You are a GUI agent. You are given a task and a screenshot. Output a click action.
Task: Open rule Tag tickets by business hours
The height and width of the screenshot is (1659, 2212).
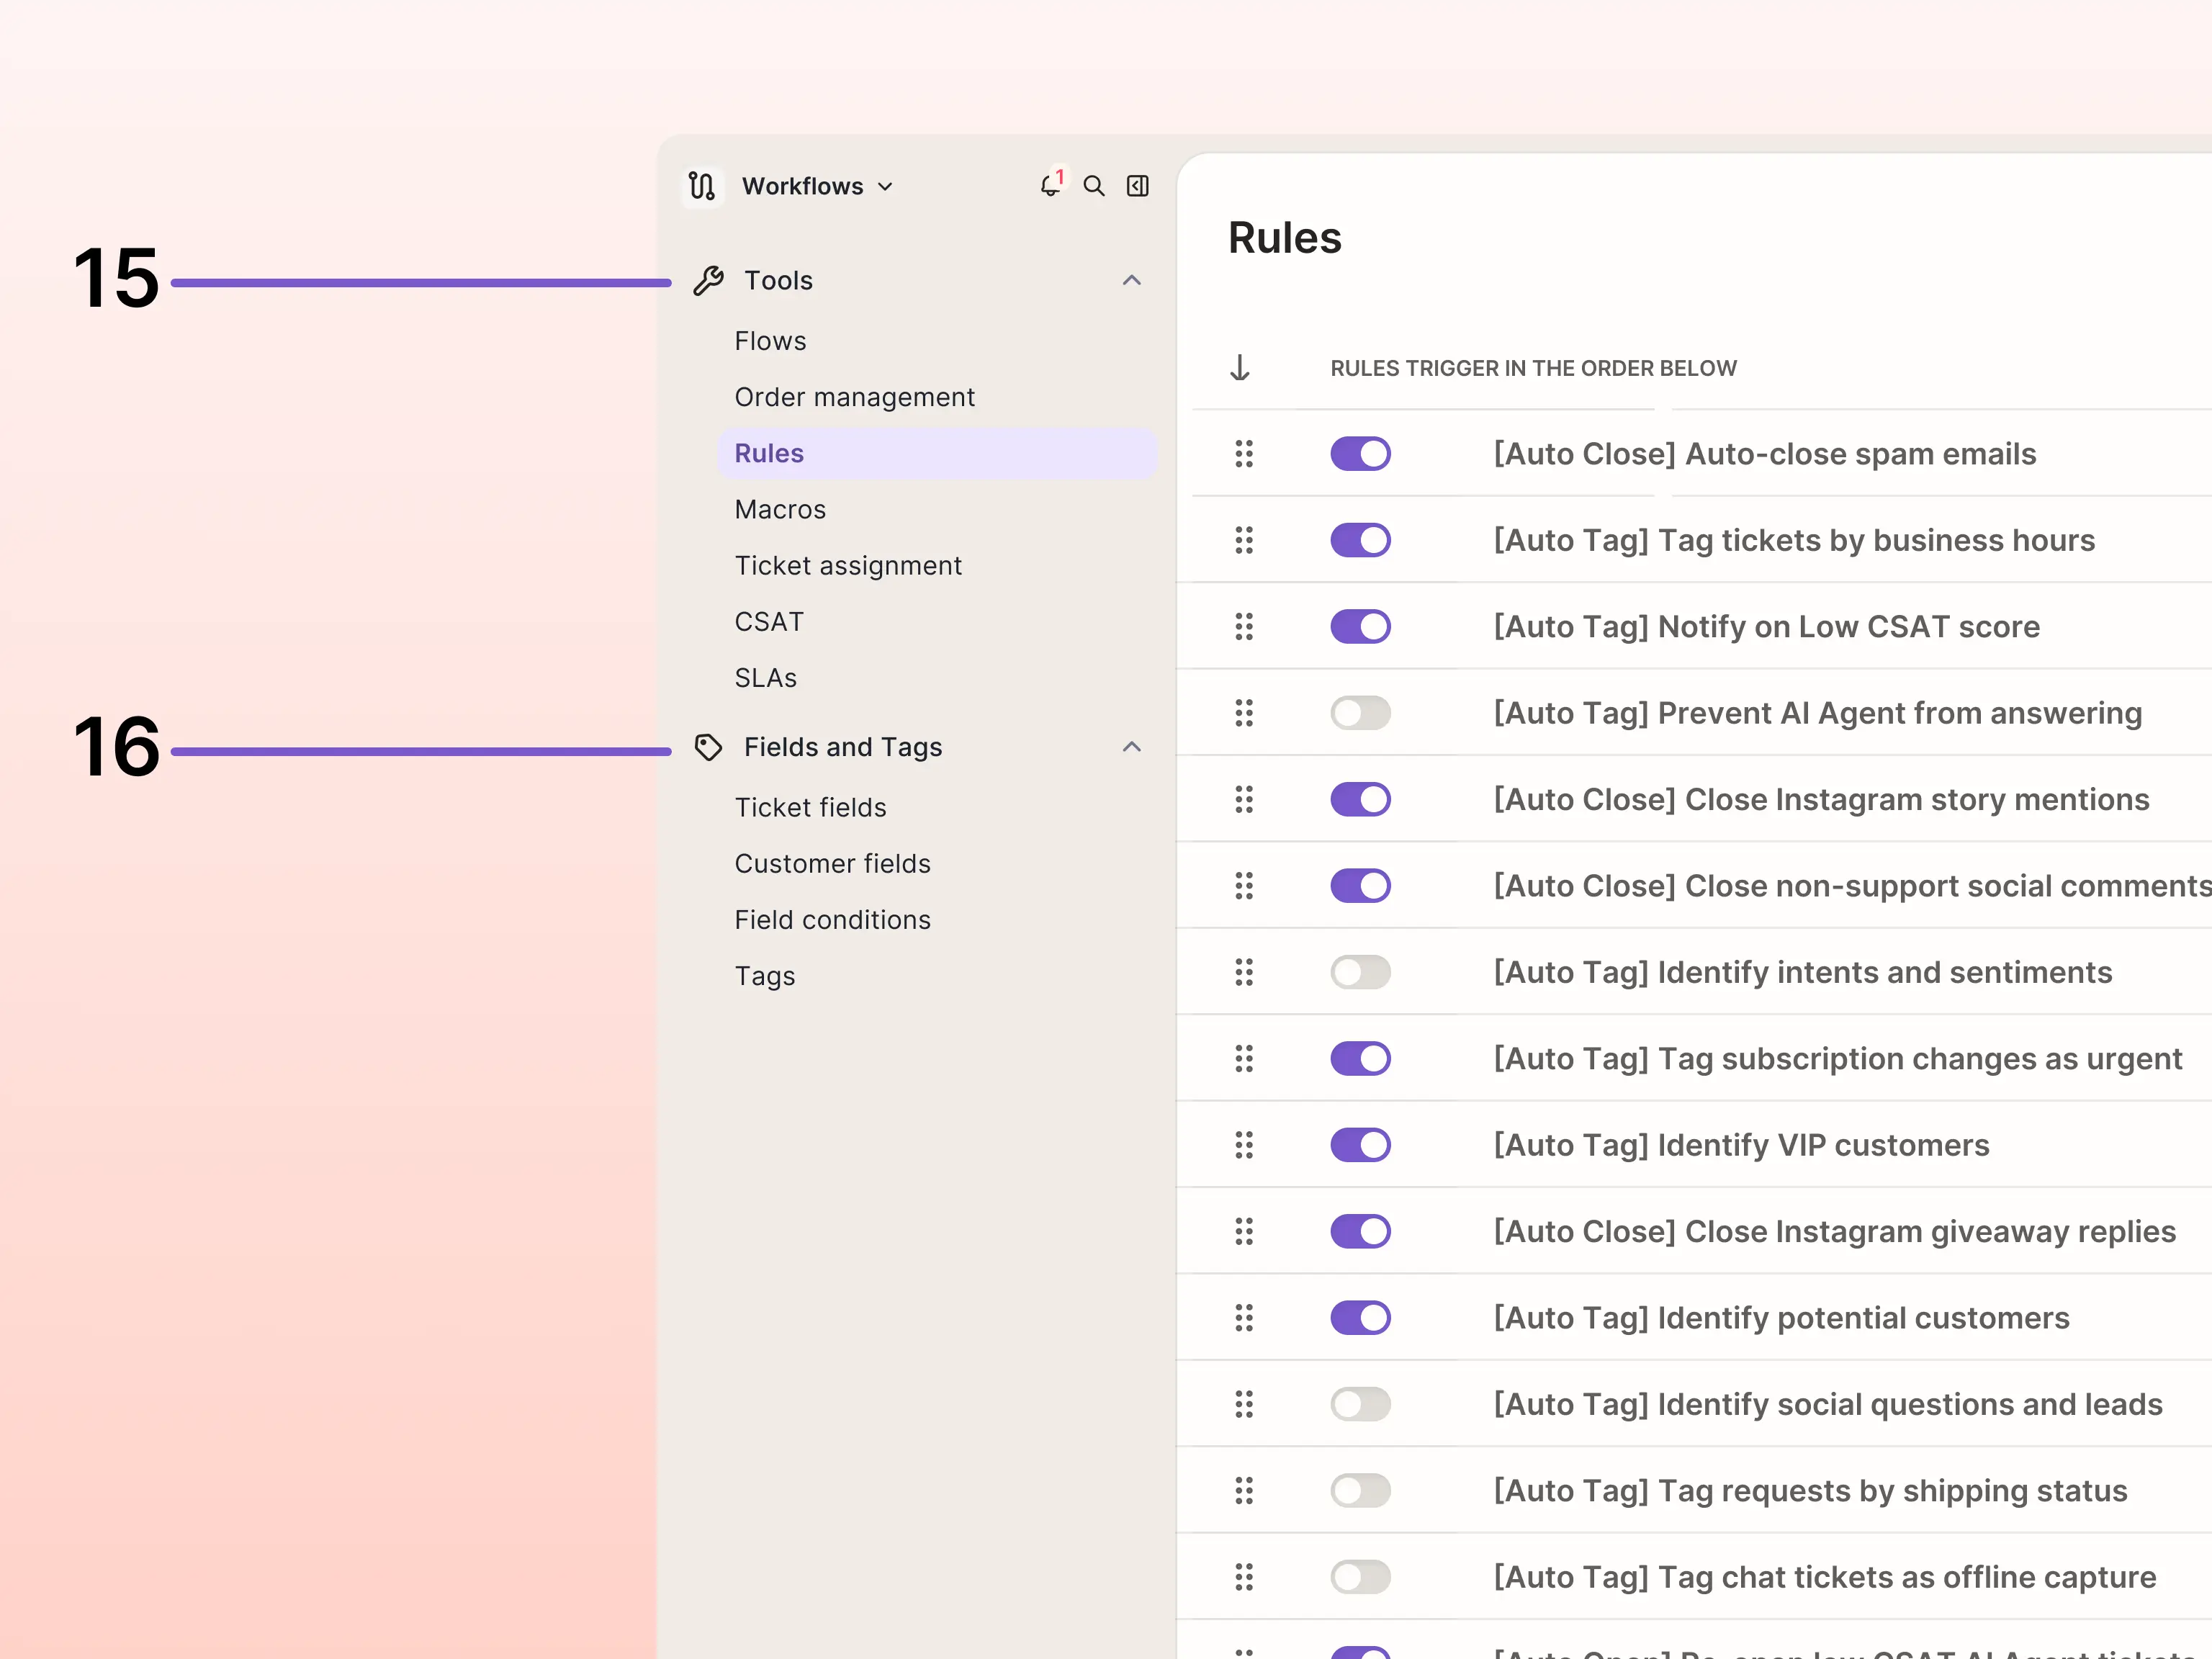(x=1794, y=541)
